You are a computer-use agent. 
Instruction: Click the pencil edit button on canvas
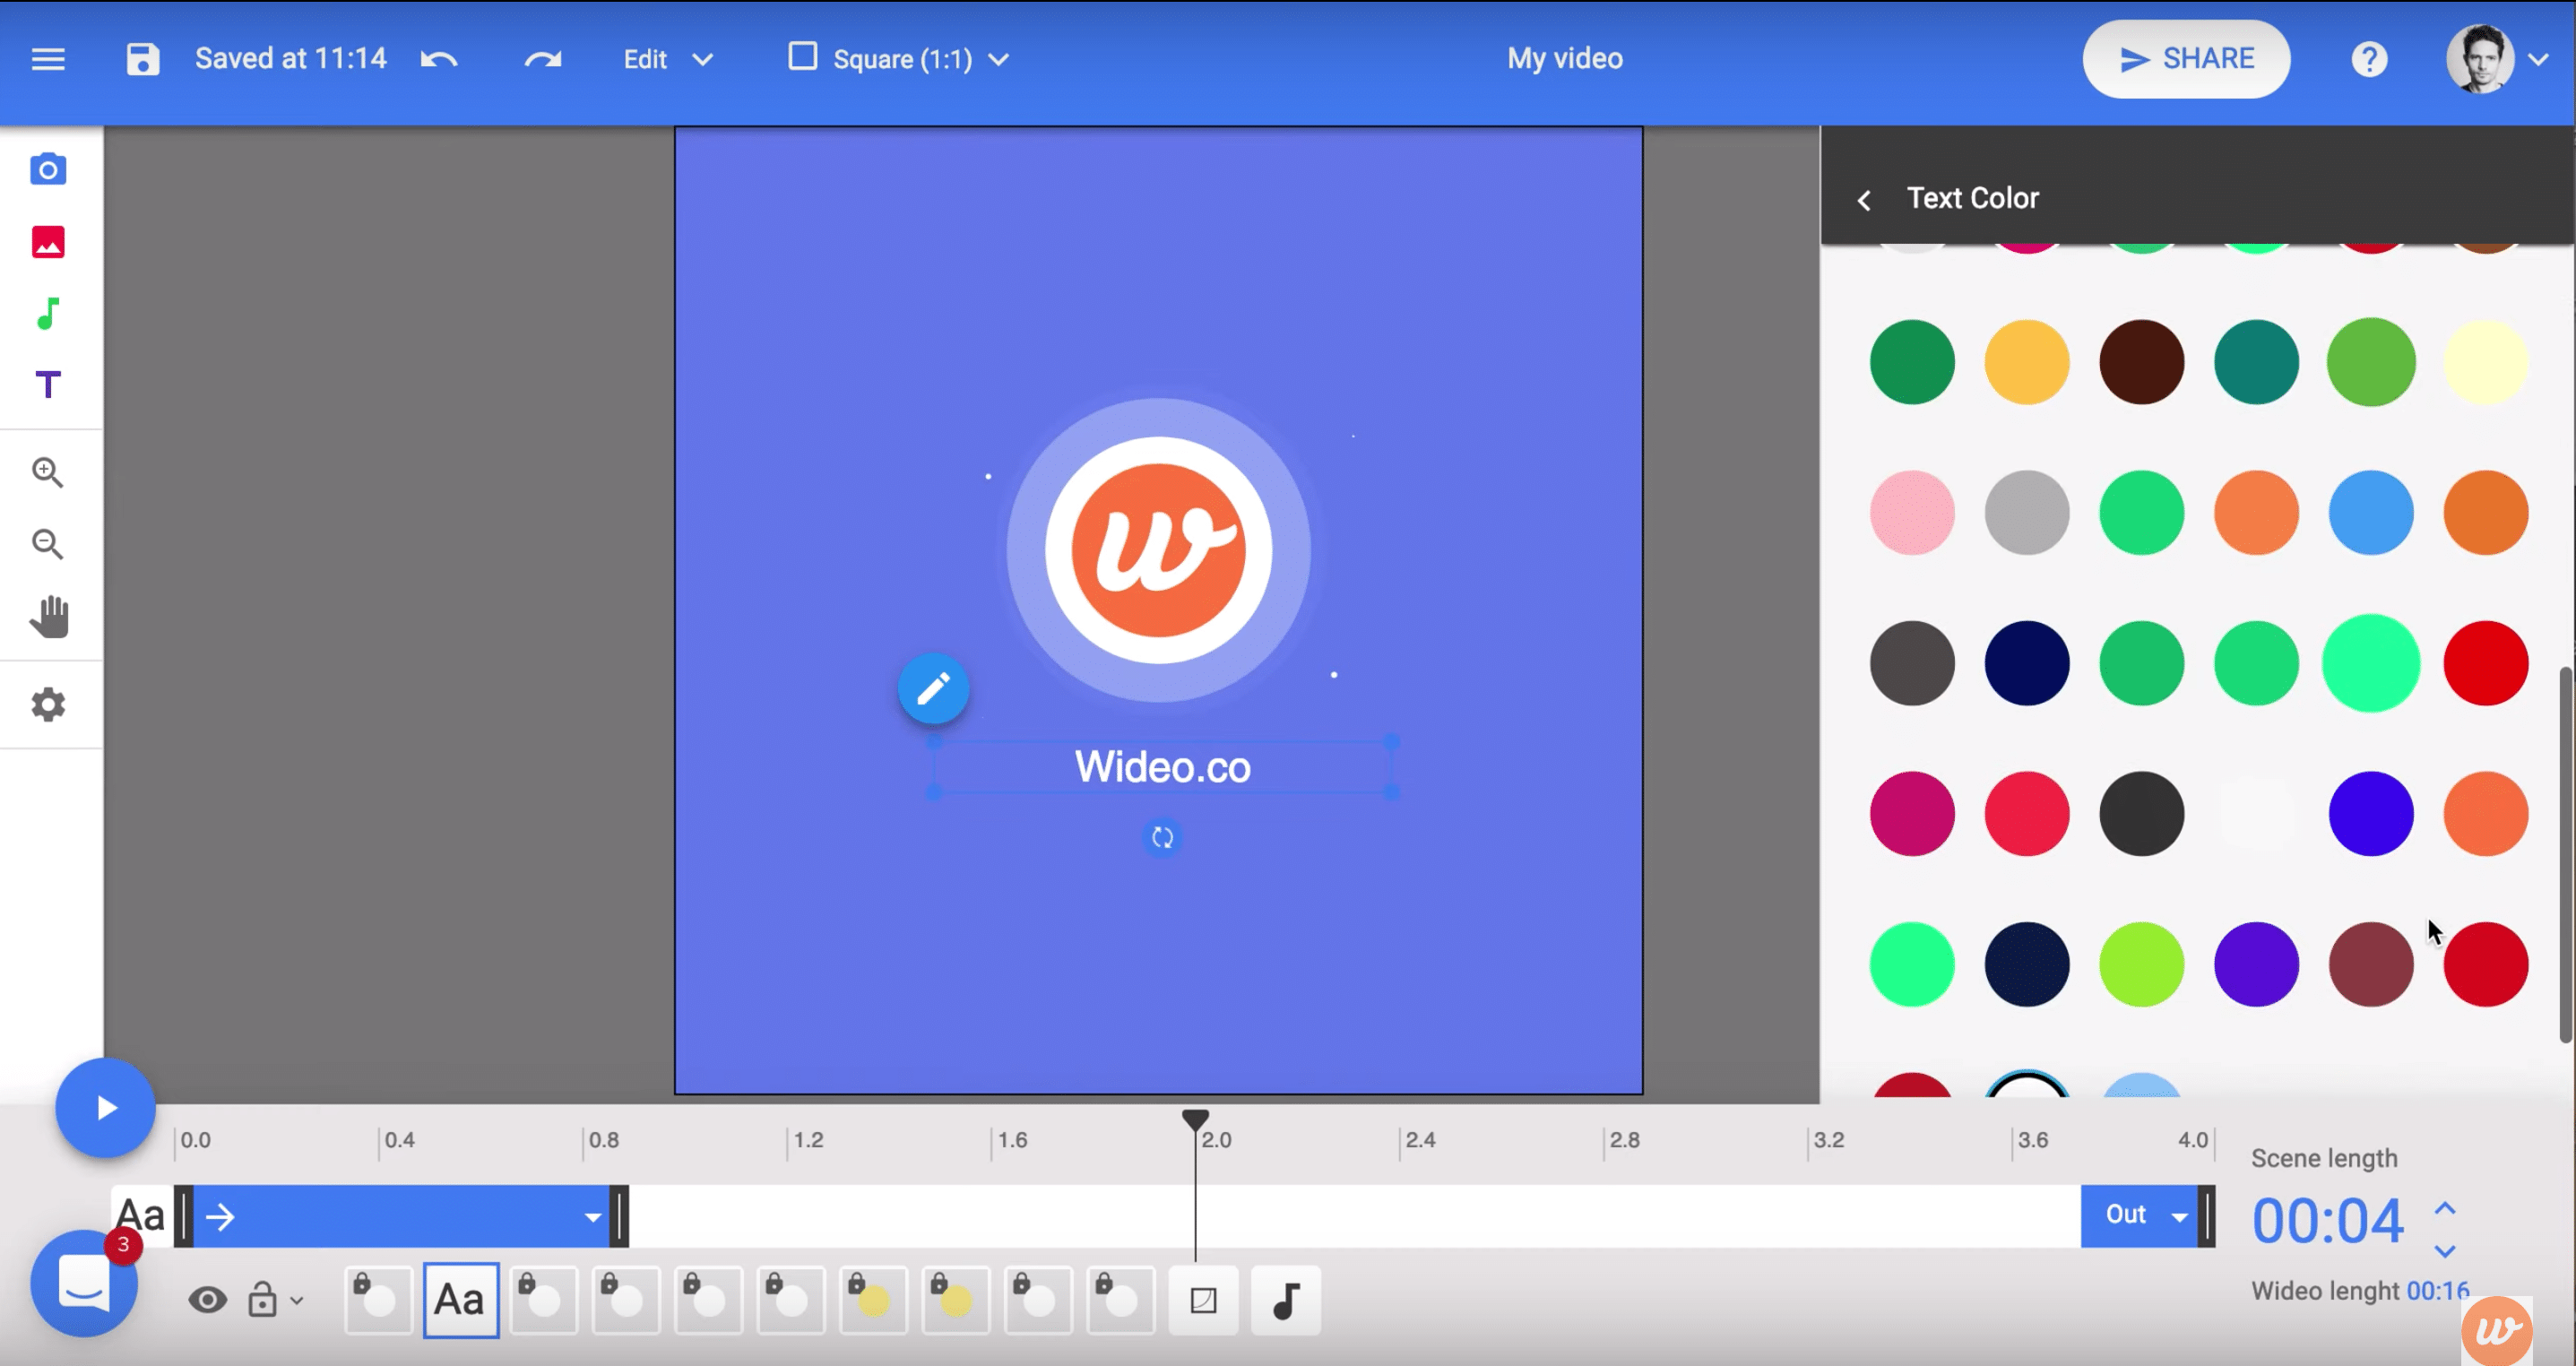coord(933,688)
